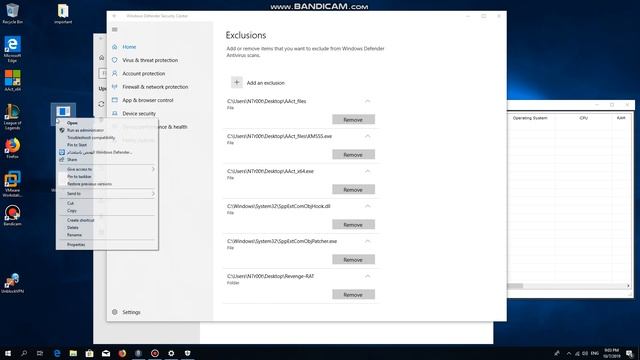Screen dimensions: 640x360
Task: Open taskbar Search
Action: (24, 353)
